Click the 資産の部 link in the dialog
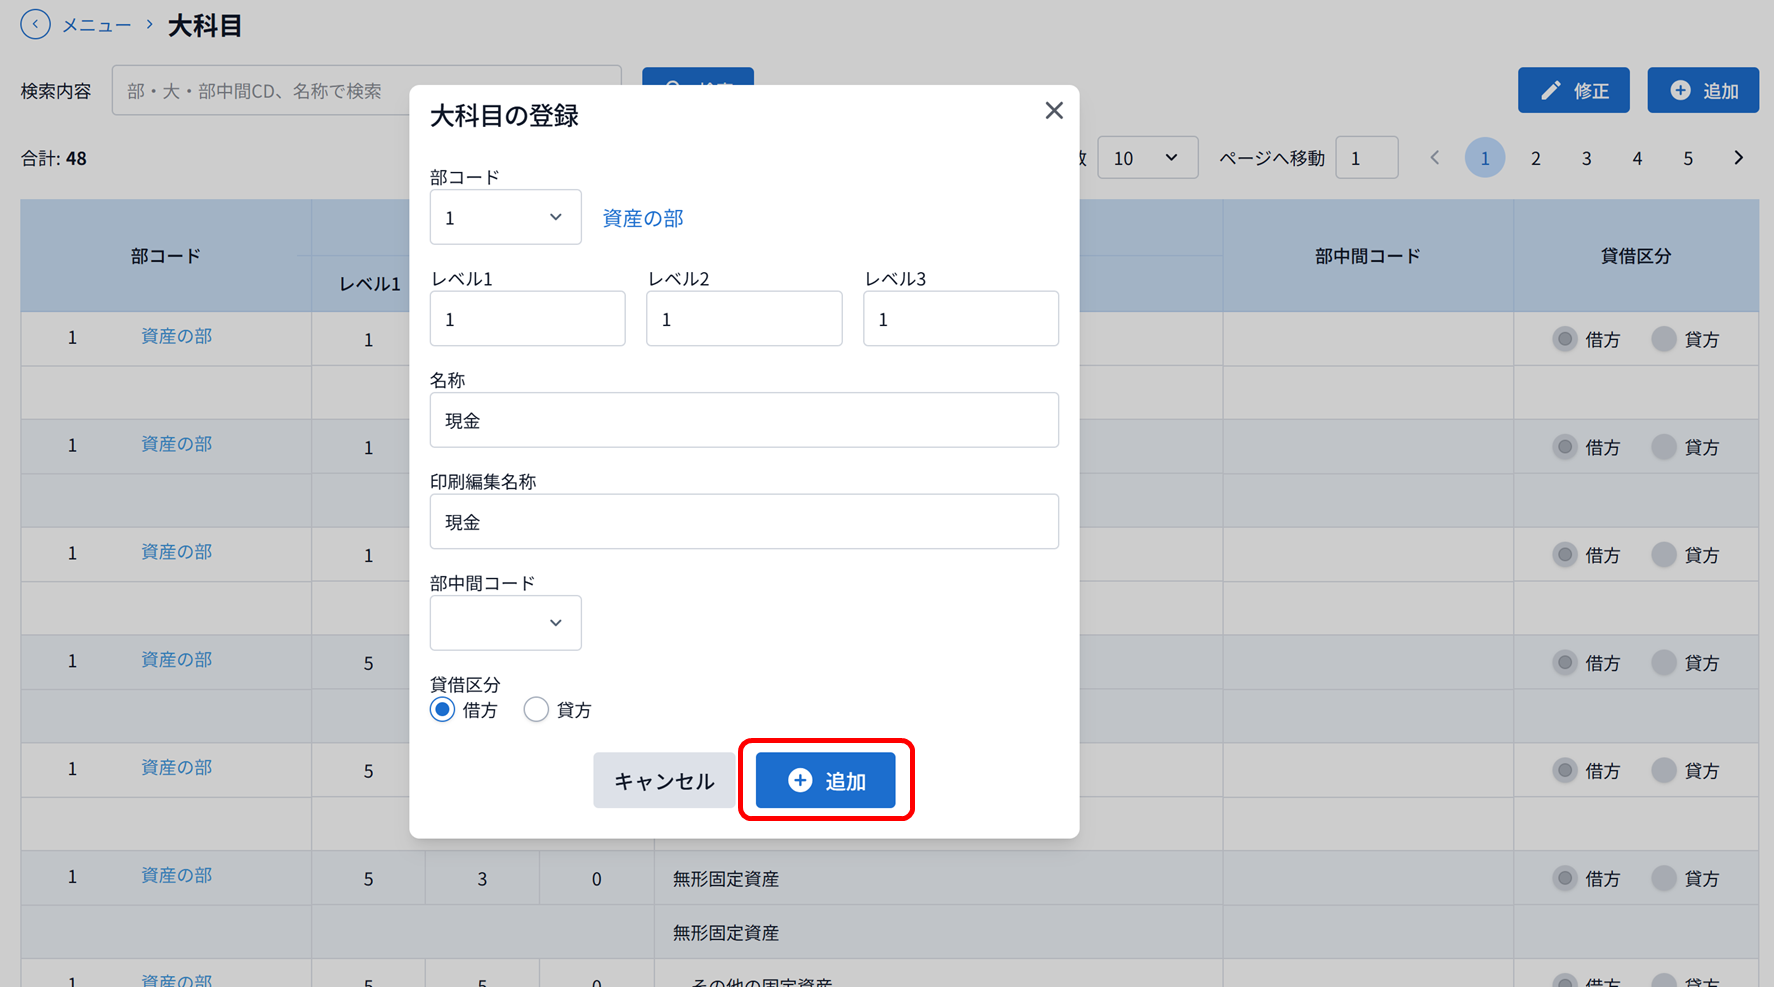The height and width of the screenshot is (987, 1774). coord(643,218)
